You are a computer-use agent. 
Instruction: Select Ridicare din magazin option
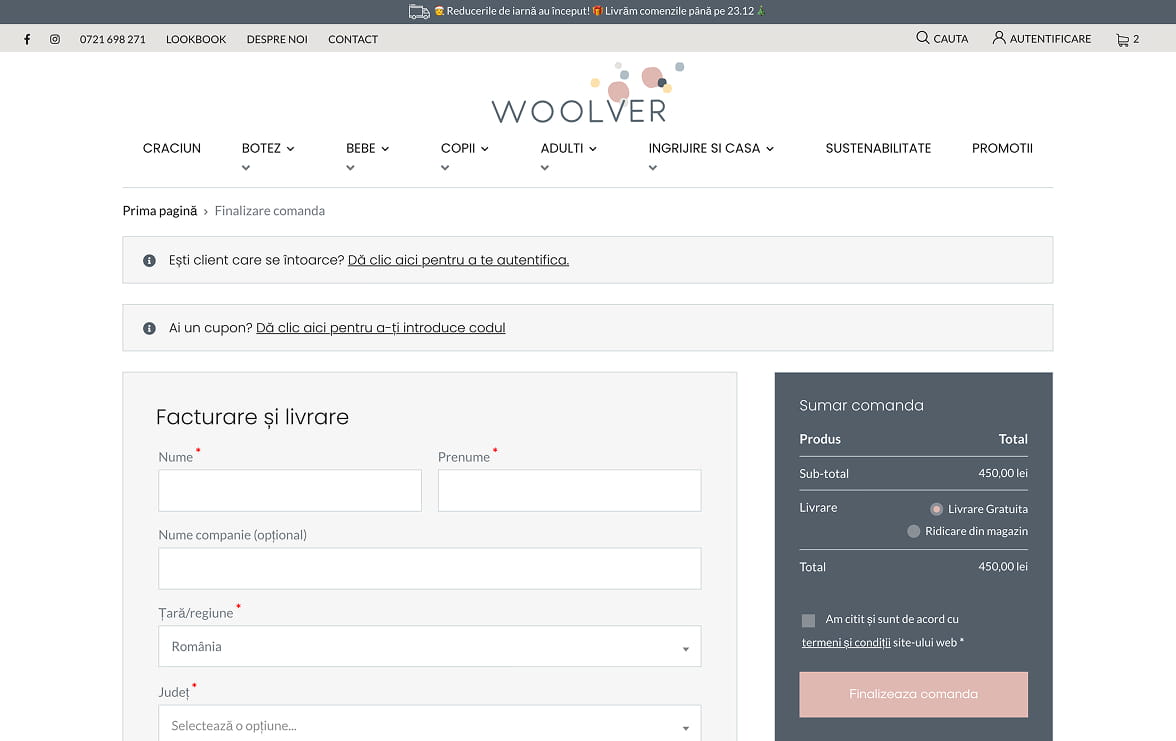tap(913, 531)
